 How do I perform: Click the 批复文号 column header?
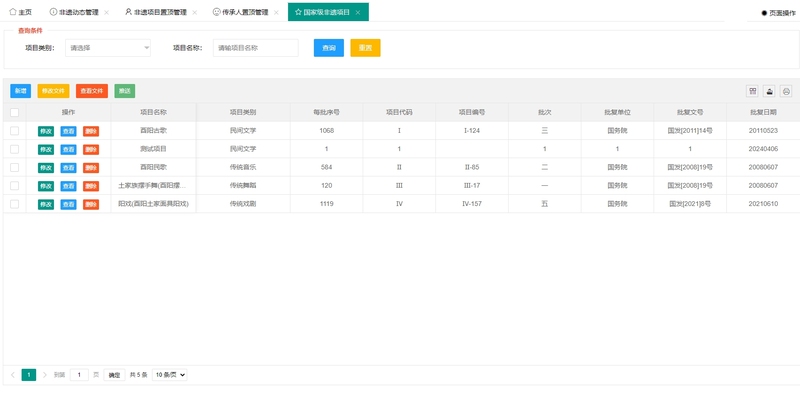click(690, 112)
